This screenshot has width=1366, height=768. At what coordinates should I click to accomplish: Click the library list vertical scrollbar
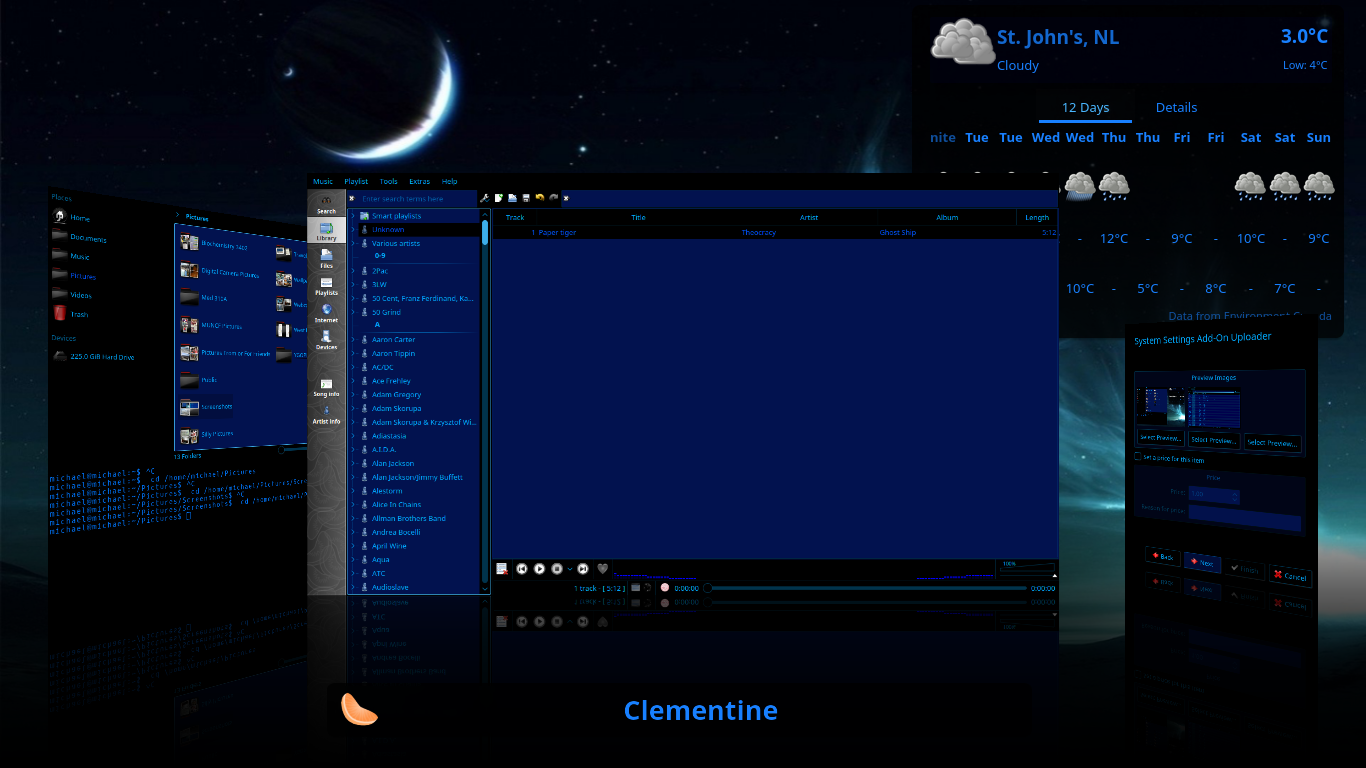[485, 400]
